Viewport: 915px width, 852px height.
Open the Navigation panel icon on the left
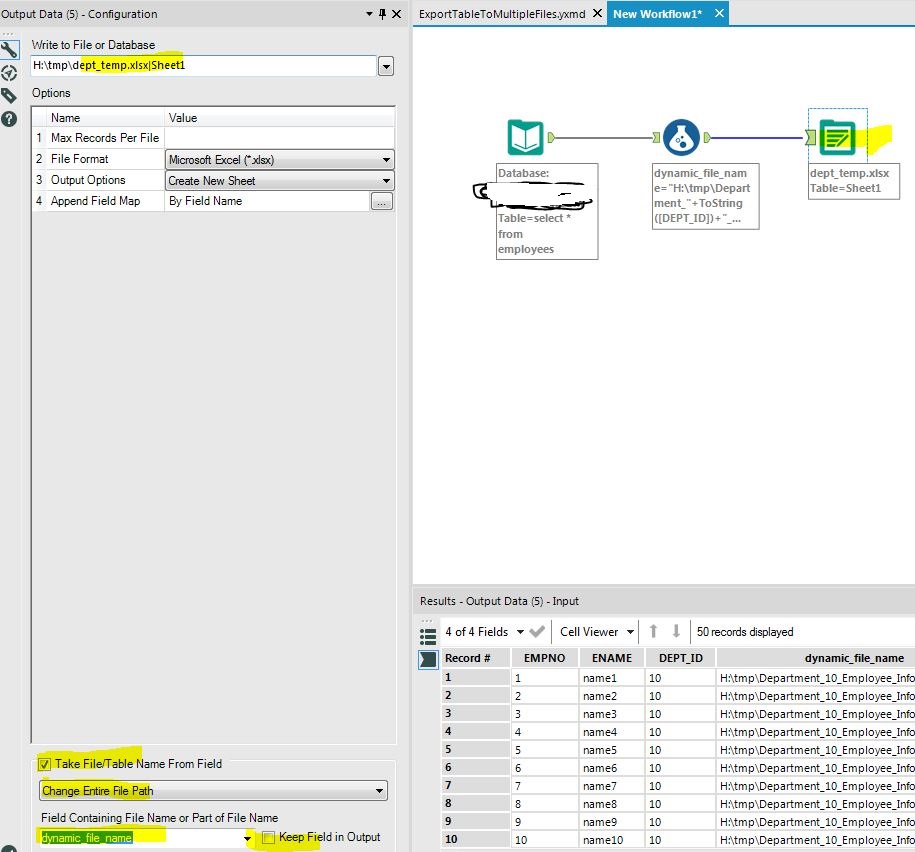pyautogui.click(x=9, y=72)
